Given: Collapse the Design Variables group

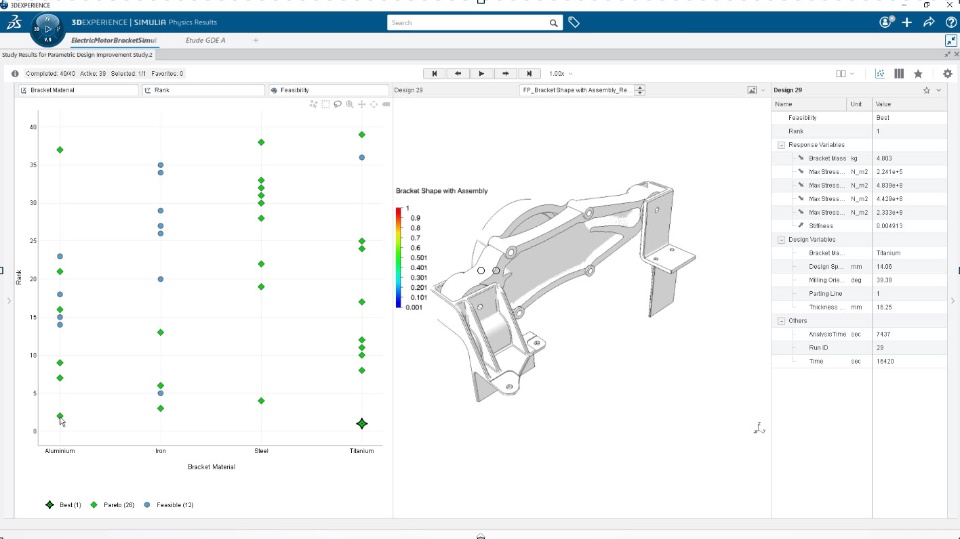Looking at the screenshot, I should click(781, 240).
